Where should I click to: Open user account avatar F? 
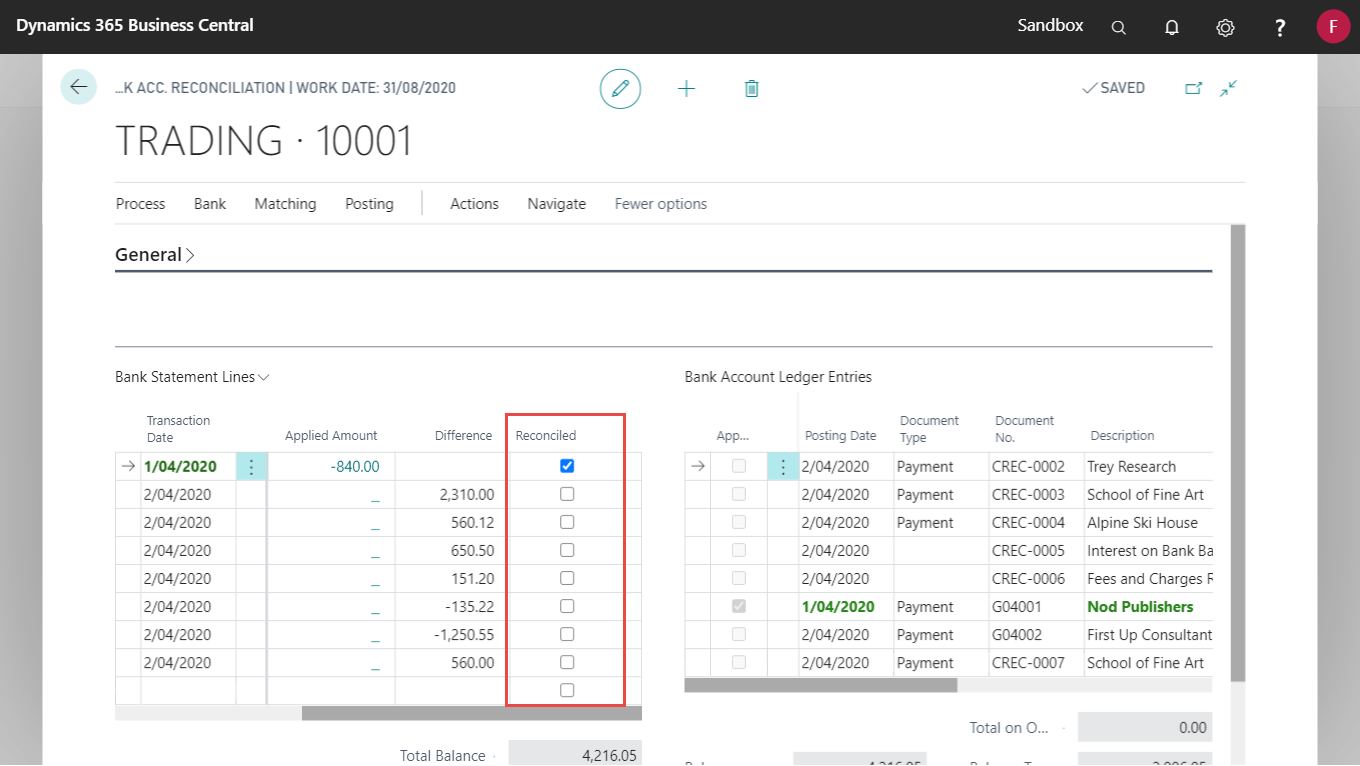click(x=1333, y=27)
